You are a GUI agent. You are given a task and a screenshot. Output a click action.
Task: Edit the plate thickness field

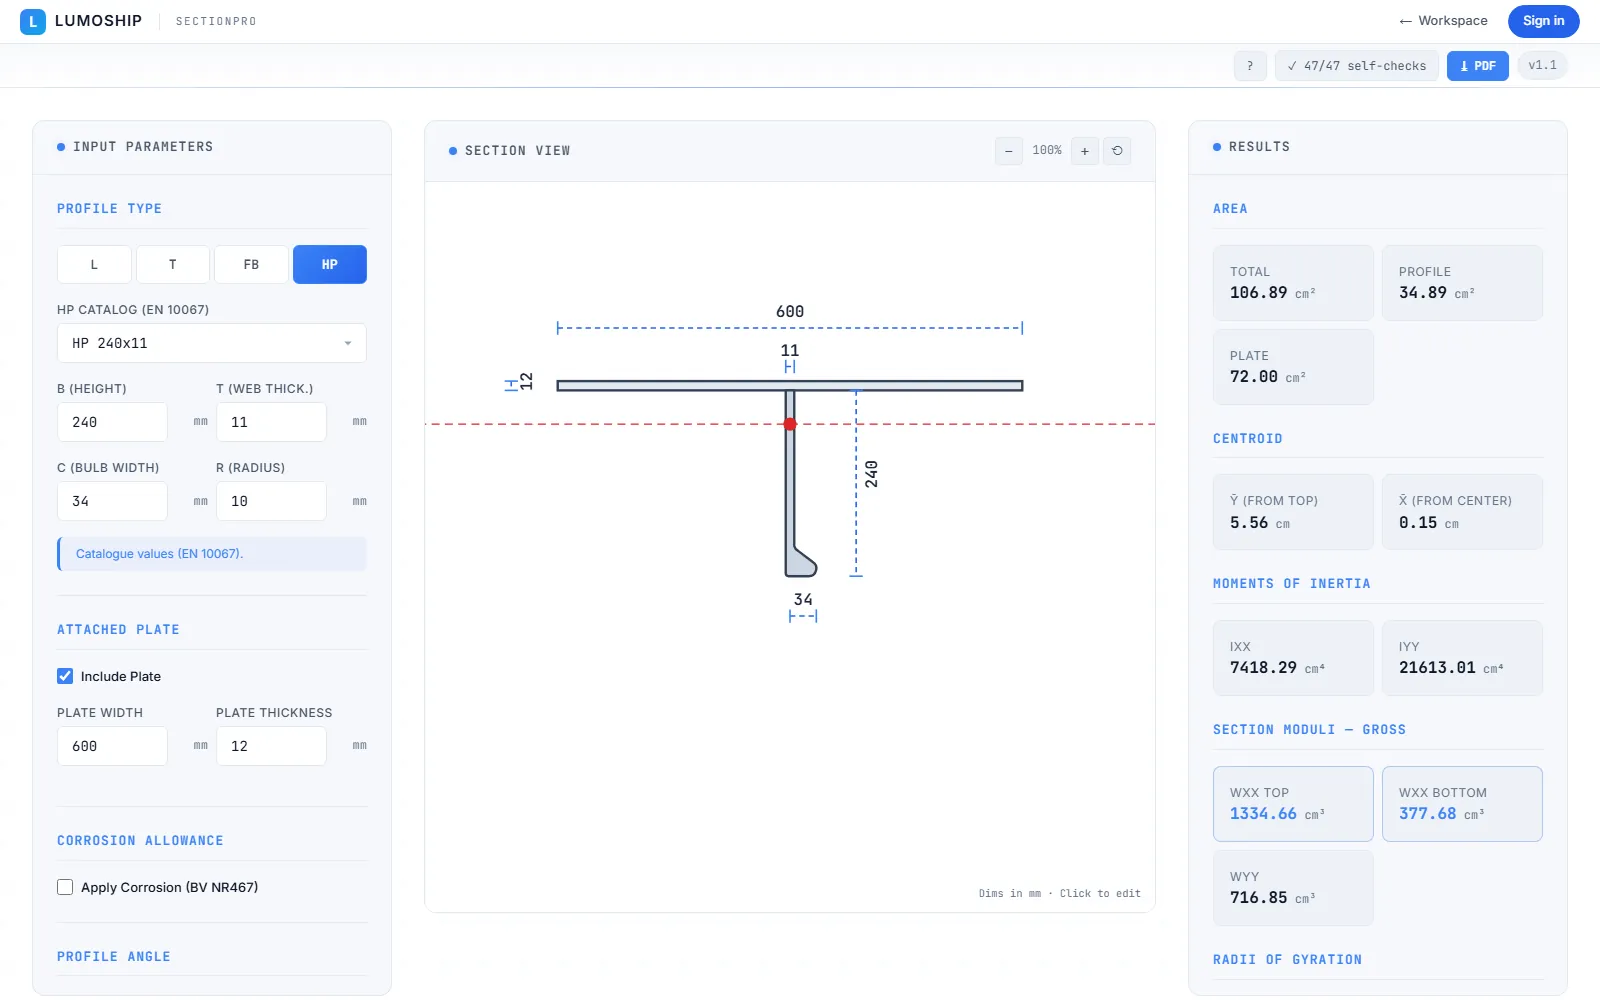[271, 746]
